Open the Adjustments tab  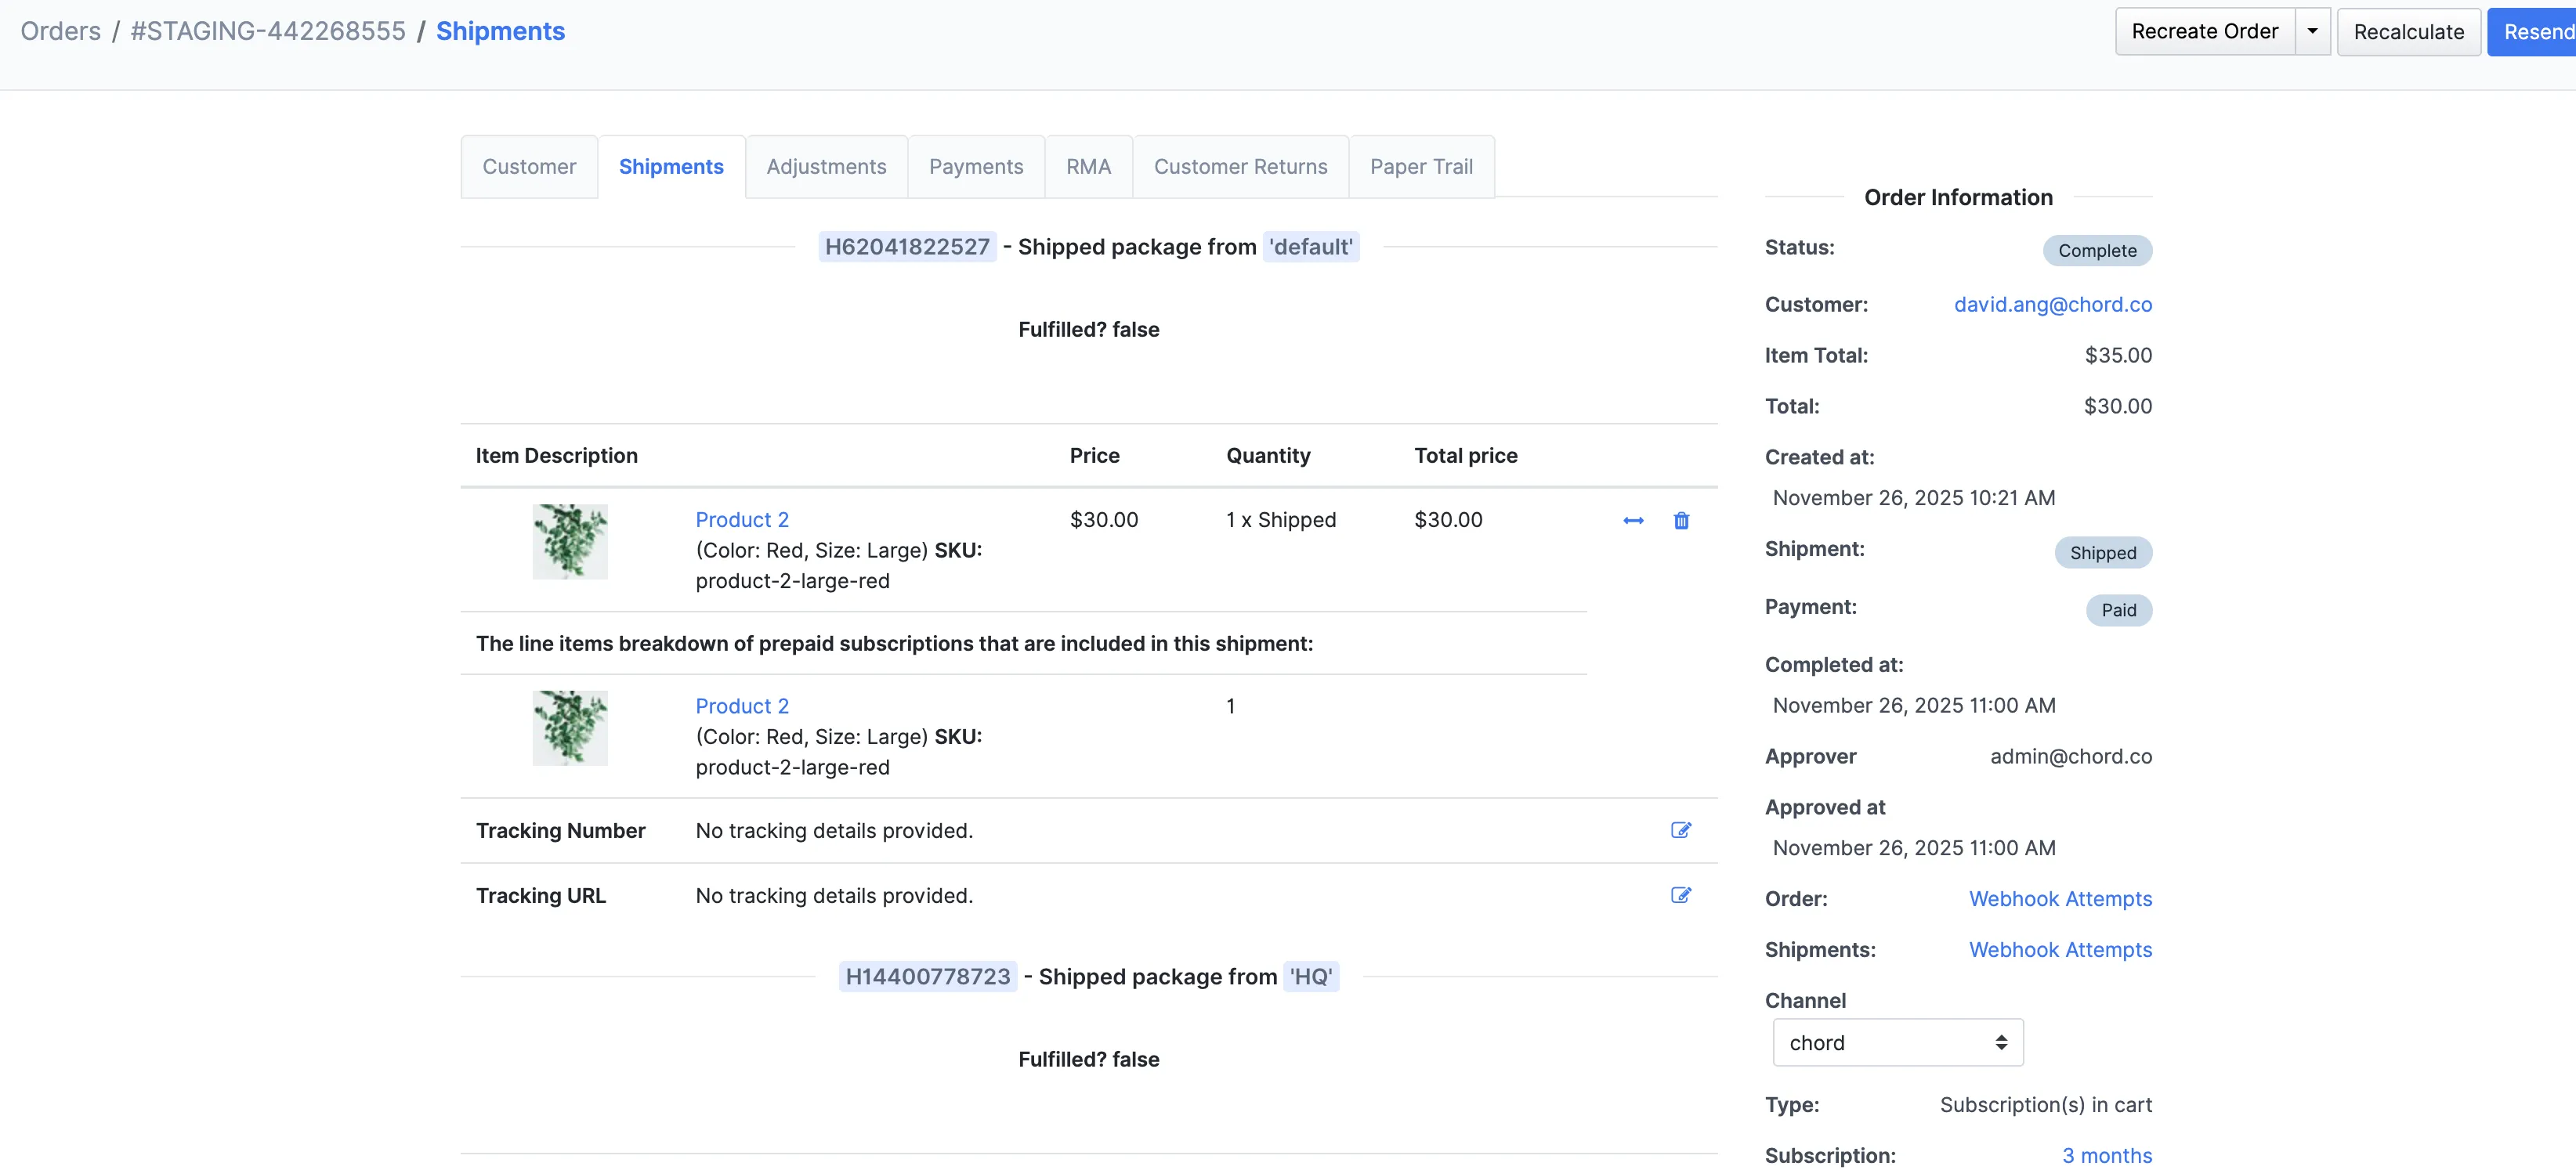pyautogui.click(x=826, y=166)
